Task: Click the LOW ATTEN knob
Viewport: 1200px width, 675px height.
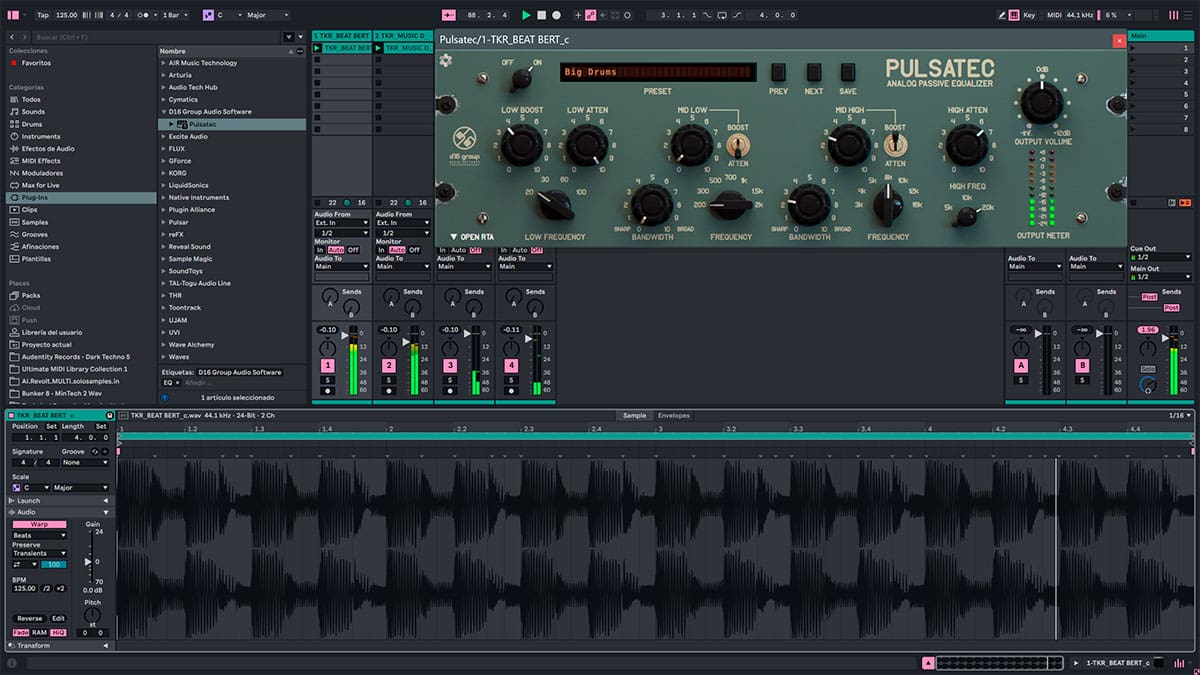Action: coord(587,146)
